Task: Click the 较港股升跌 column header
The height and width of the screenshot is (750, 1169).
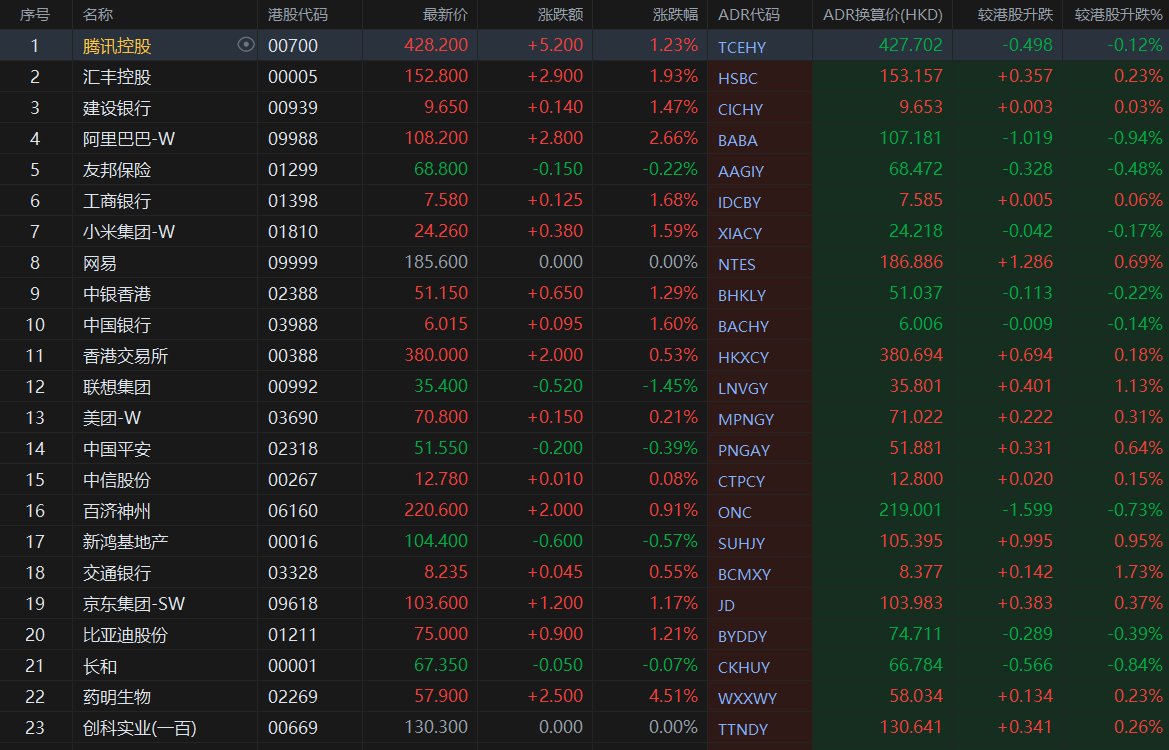Action: [x=1015, y=15]
